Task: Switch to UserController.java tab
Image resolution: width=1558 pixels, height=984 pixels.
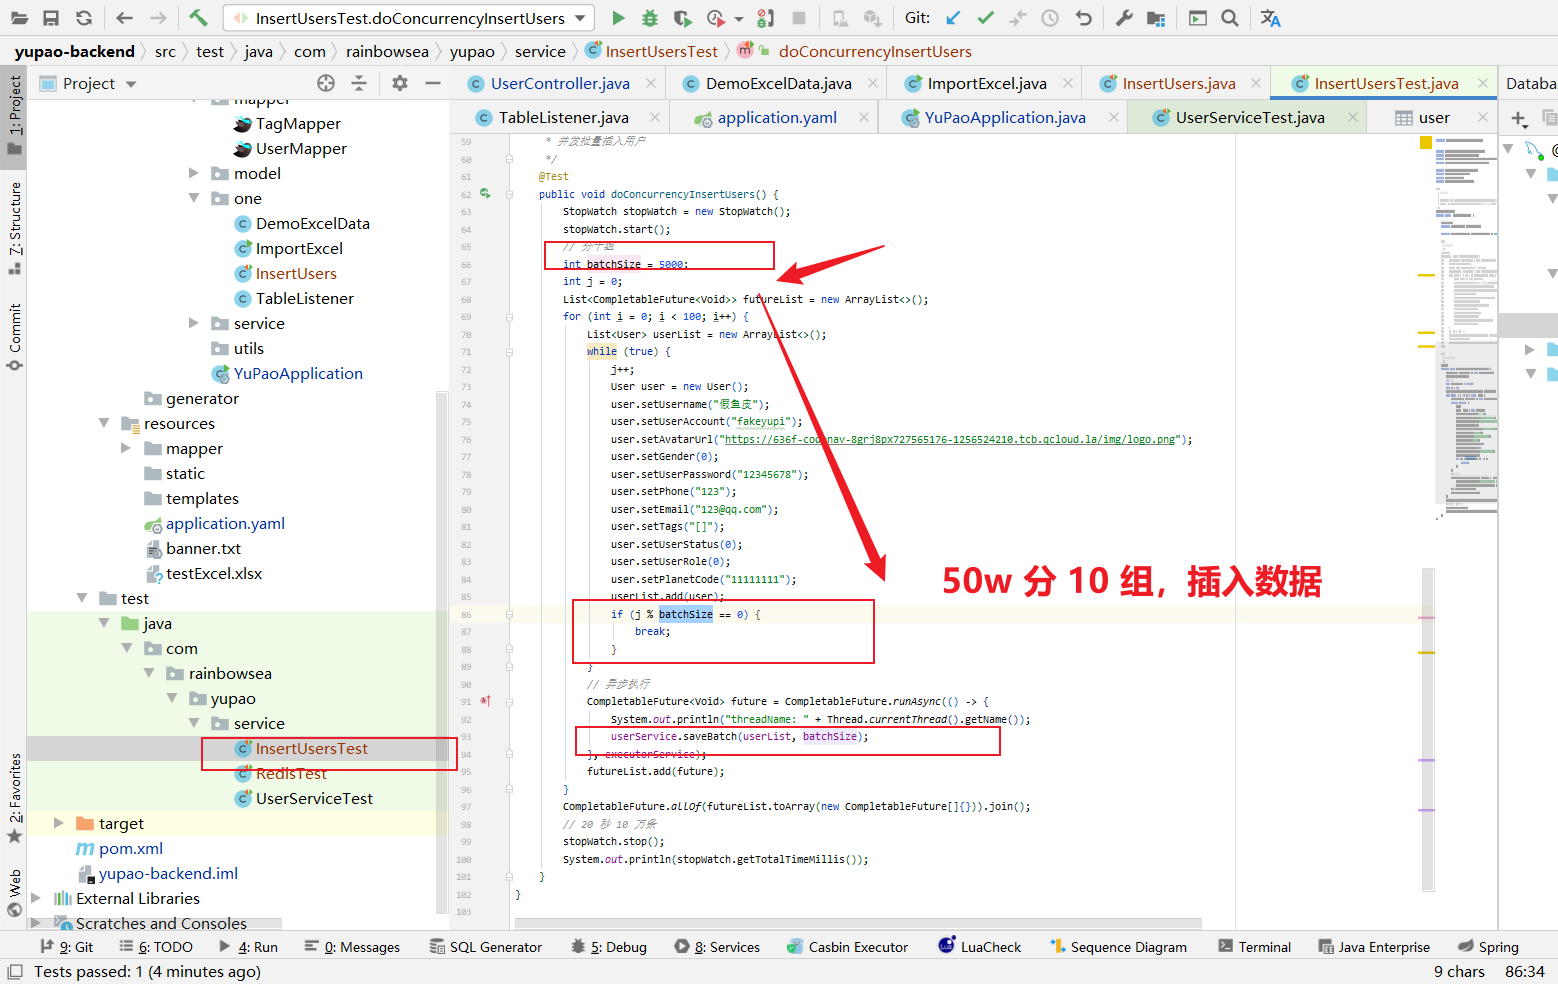Action: pos(560,84)
